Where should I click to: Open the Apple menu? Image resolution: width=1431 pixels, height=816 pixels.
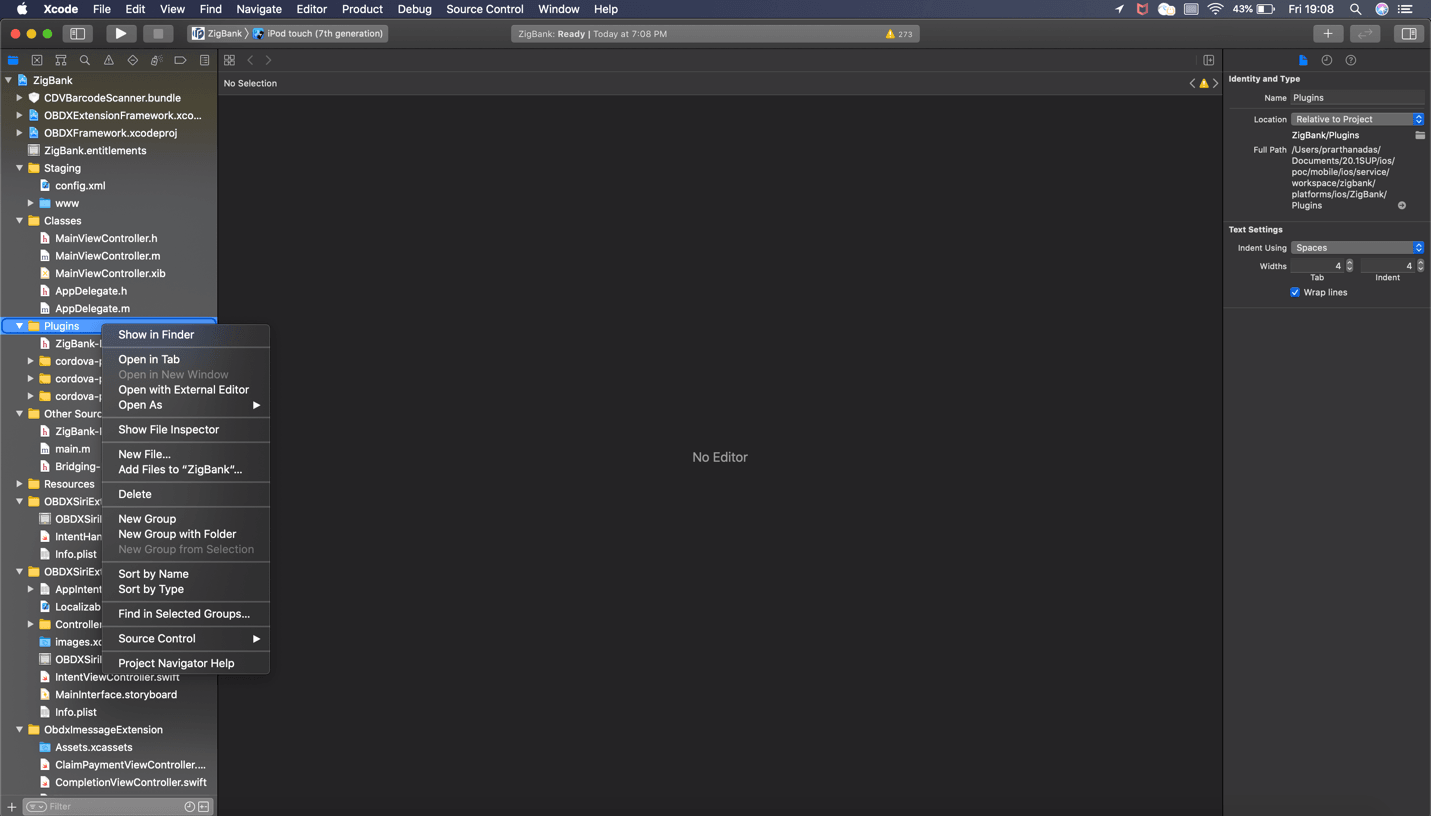pyautogui.click(x=21, y=9)
